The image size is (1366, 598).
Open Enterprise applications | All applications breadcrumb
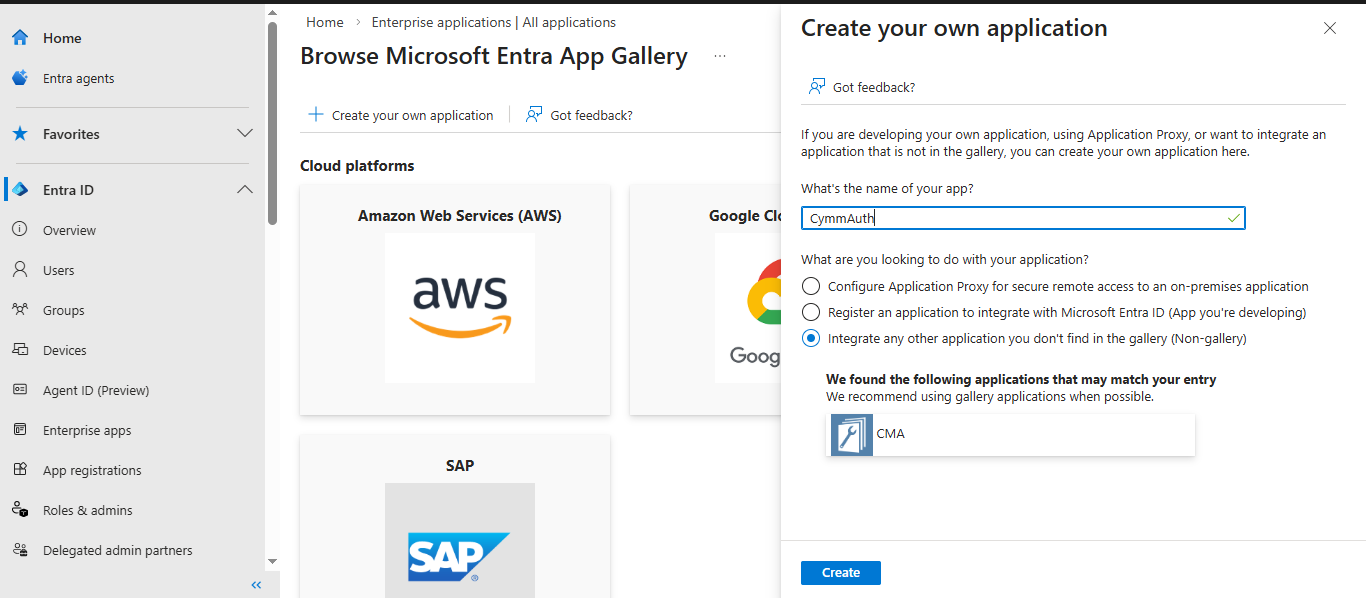tap(494, 22)
